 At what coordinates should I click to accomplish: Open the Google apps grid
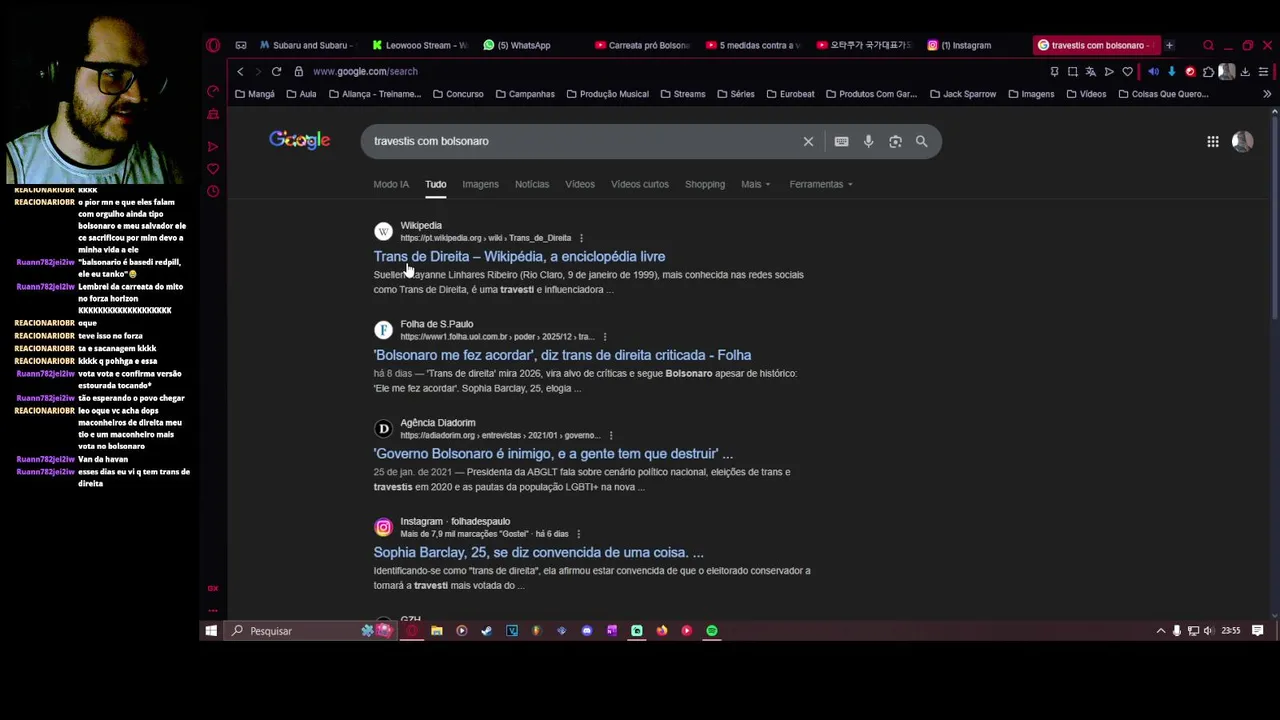coord(1213,142)
